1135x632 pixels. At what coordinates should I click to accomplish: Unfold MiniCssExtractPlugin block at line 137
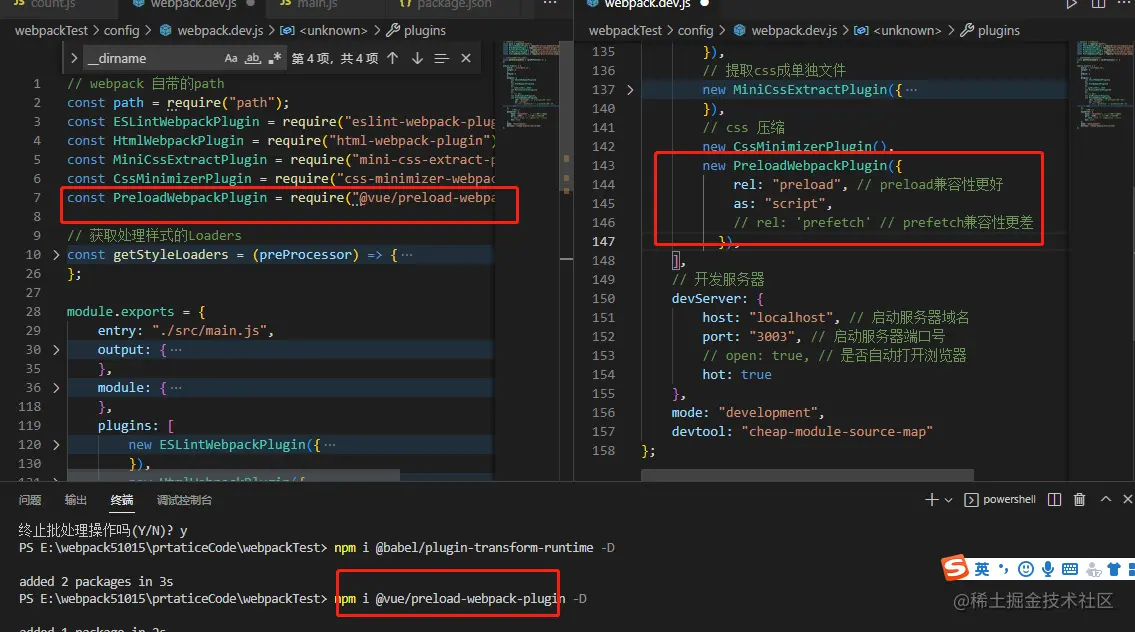pyautogui.click(x=630, y=90)
